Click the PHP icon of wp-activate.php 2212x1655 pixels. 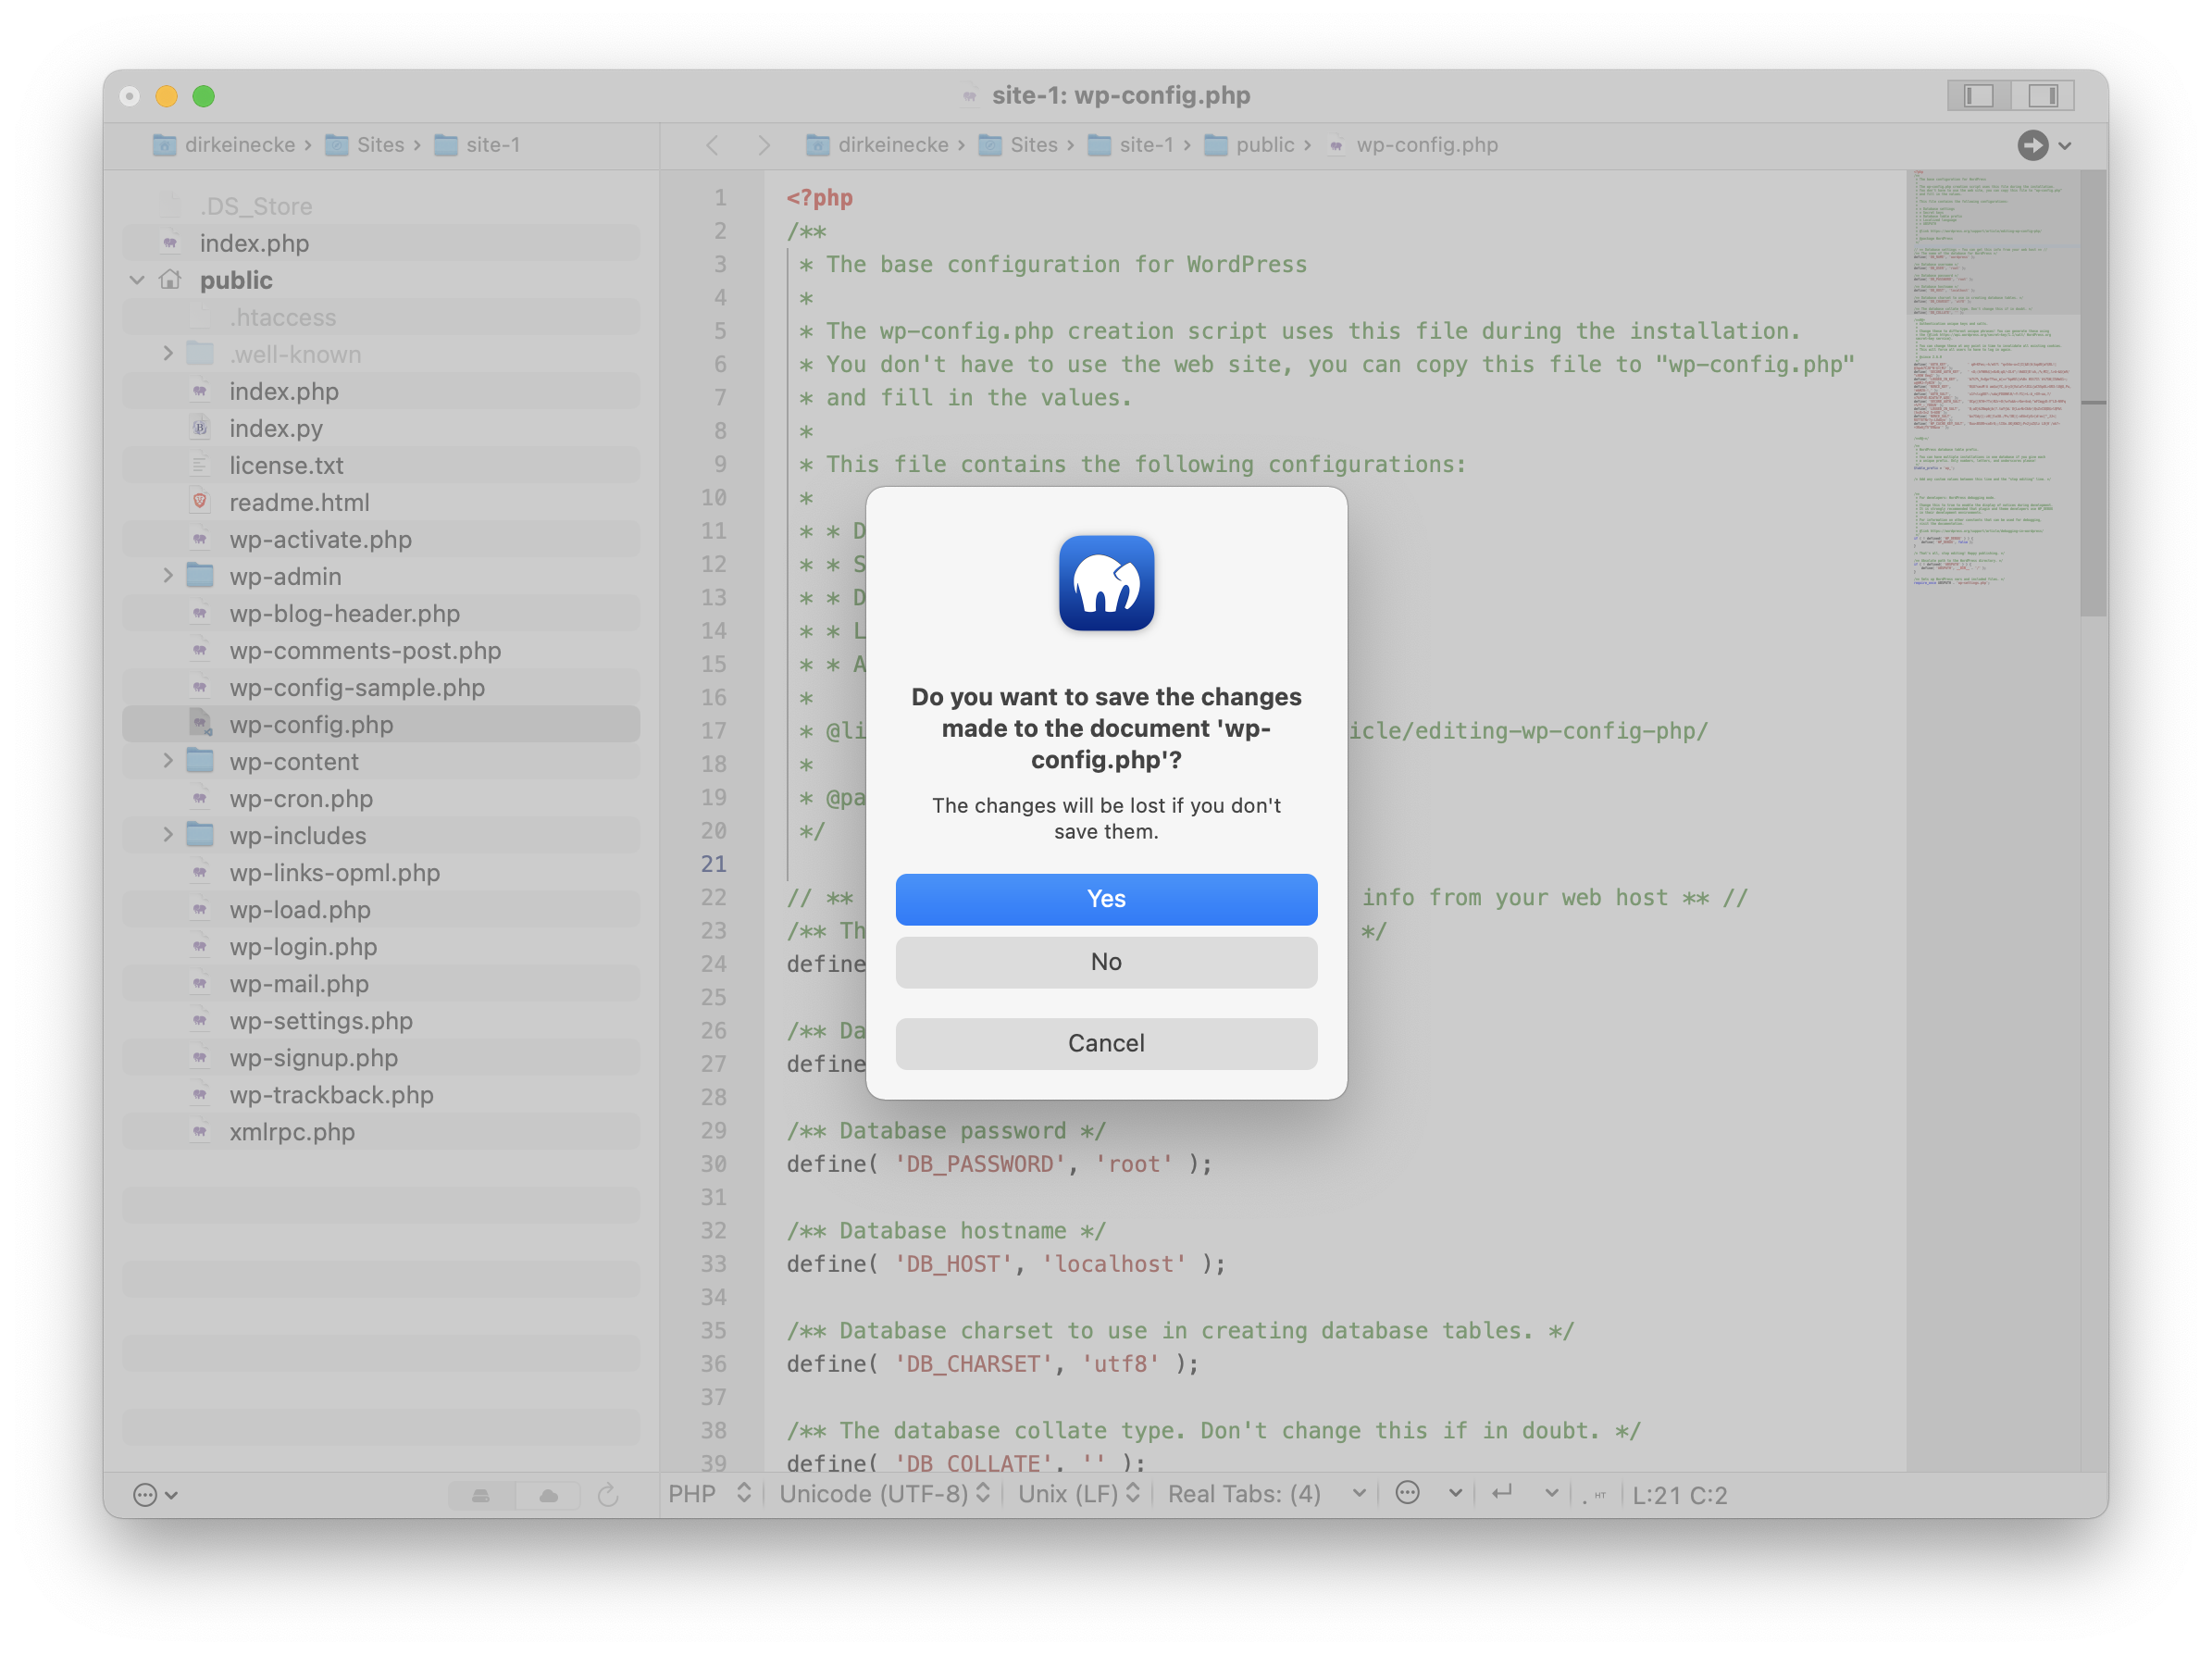[200, 539]
